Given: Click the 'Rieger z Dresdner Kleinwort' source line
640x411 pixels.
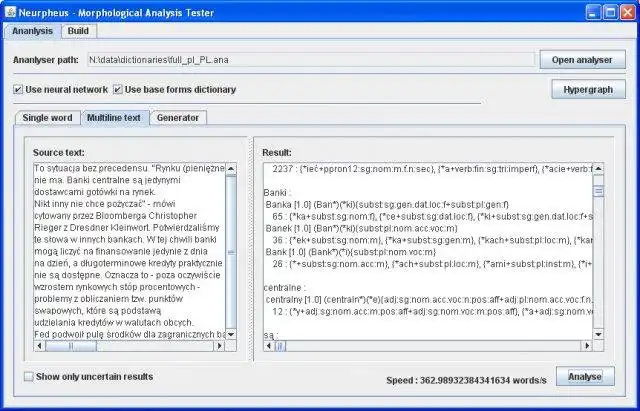Looking at the screenshot, I should pyautogui.click(x=127, y=227).
